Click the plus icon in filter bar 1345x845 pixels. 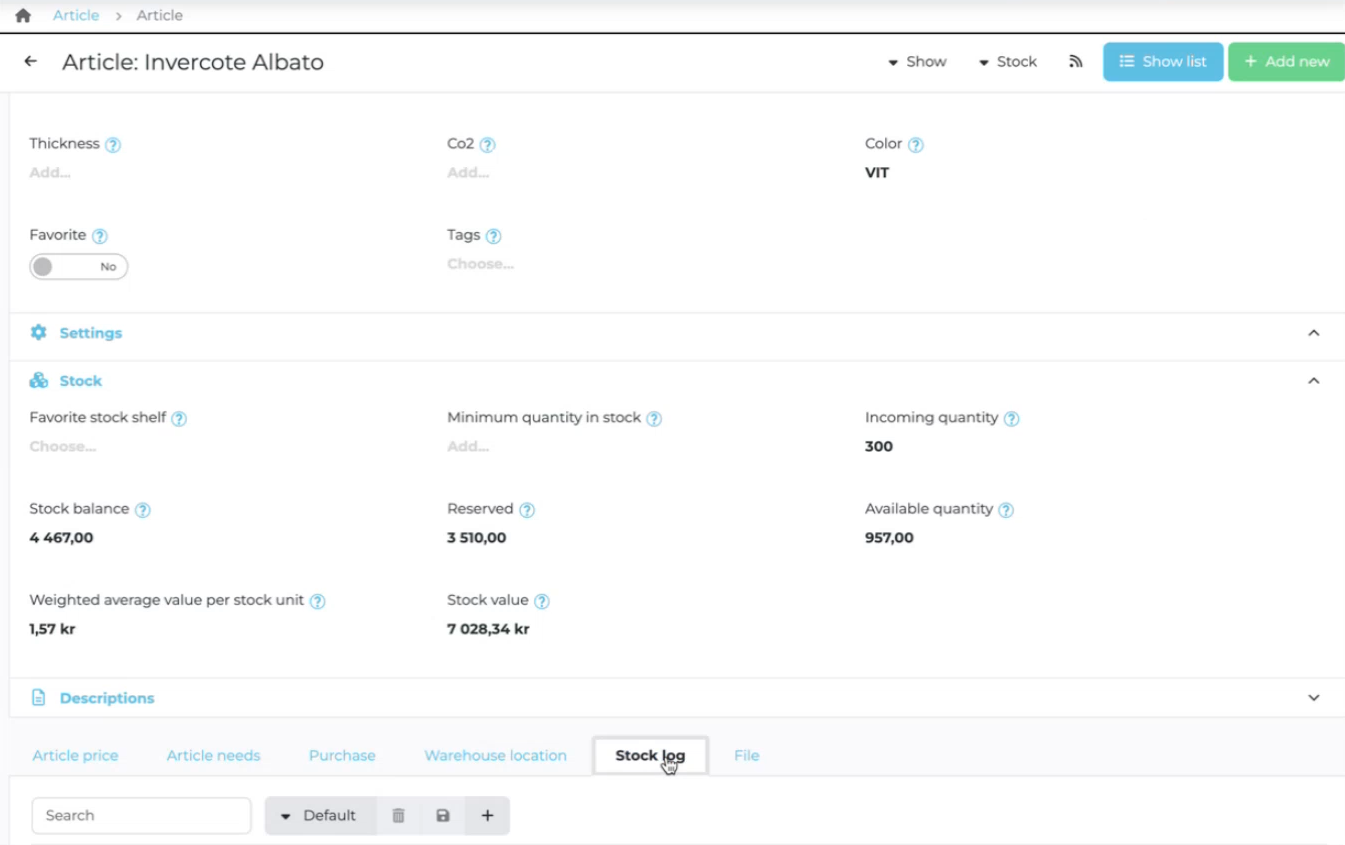tap(487, 815)
